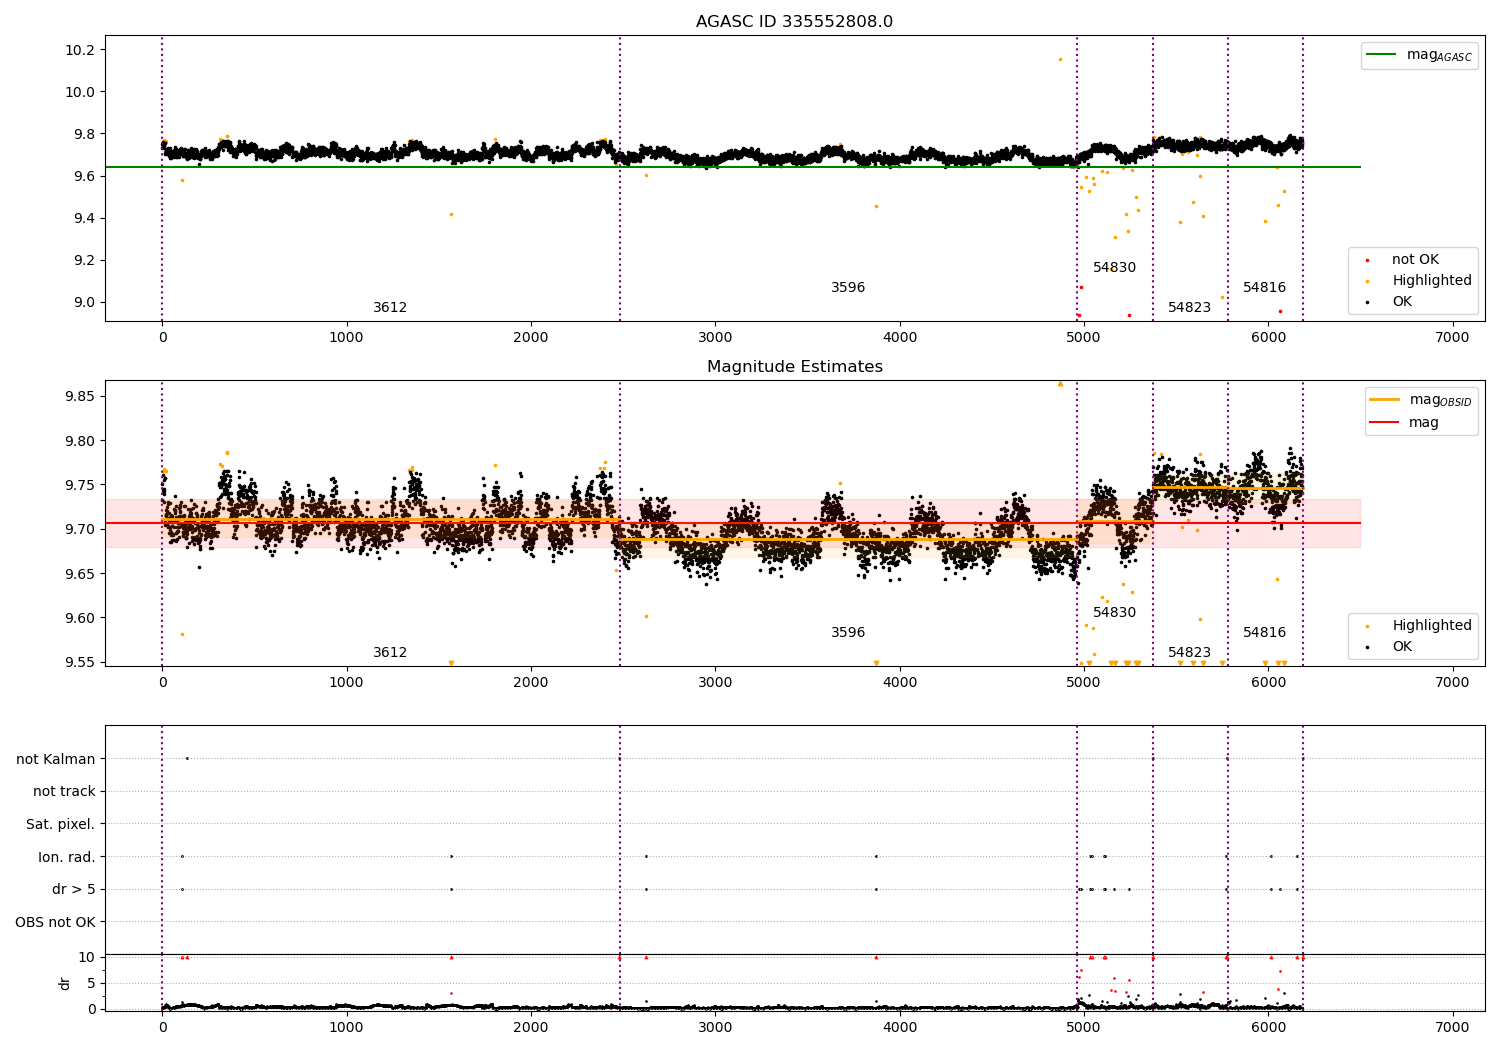Click 'Highlighted' legend entry in Magnitude Estimates plot
1500x1050 pixels.
1418,626
